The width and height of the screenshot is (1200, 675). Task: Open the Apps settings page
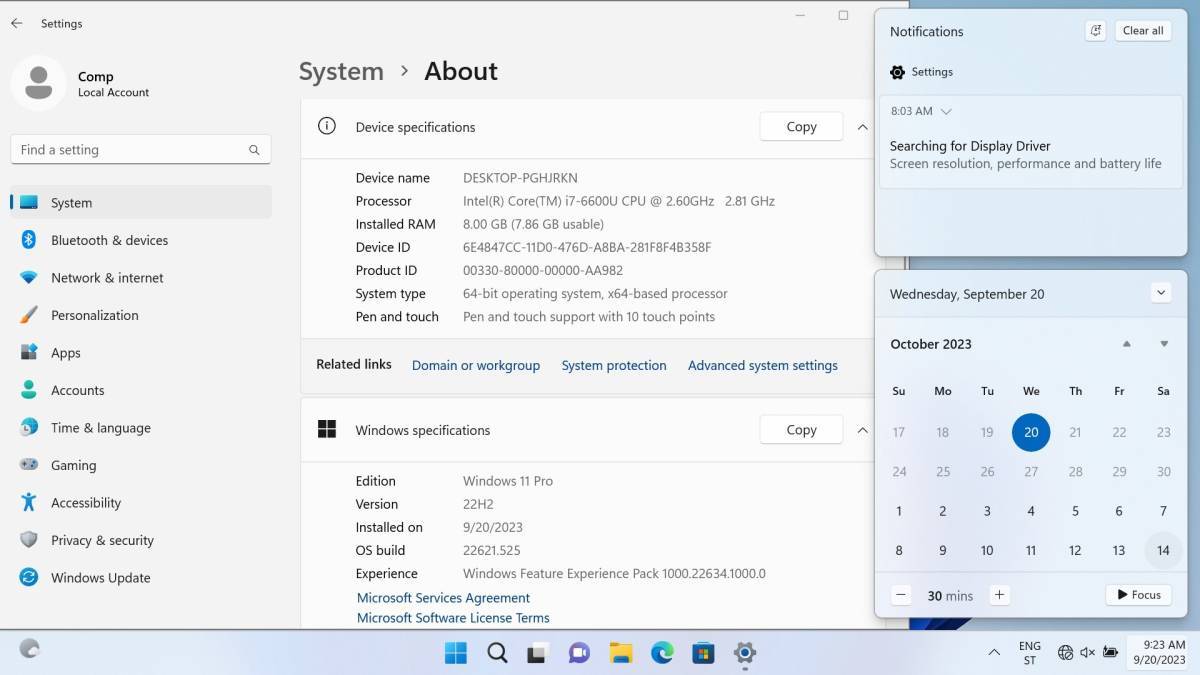click(141, 353)
